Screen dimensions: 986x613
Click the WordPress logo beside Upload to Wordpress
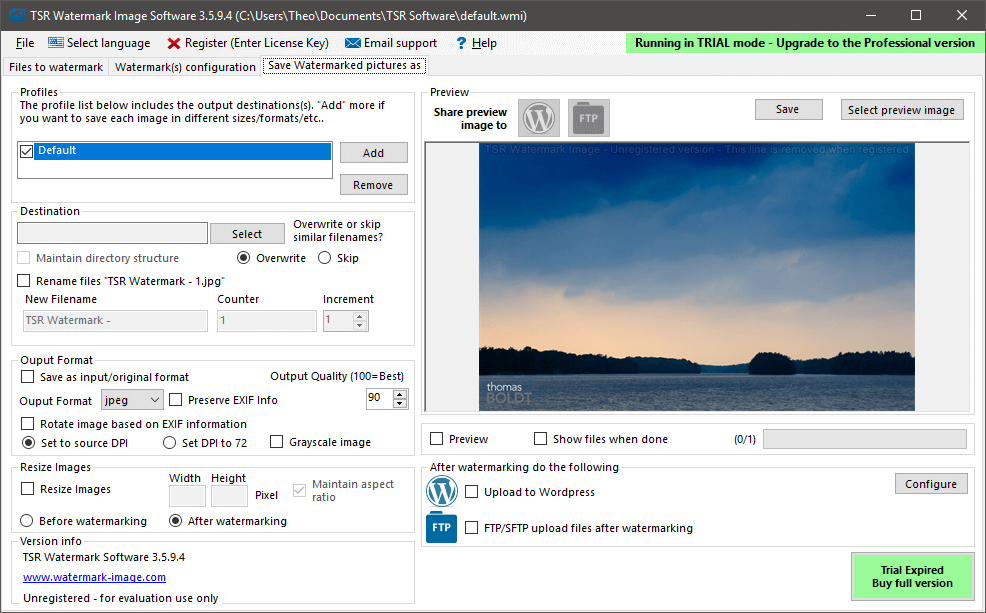441,492
